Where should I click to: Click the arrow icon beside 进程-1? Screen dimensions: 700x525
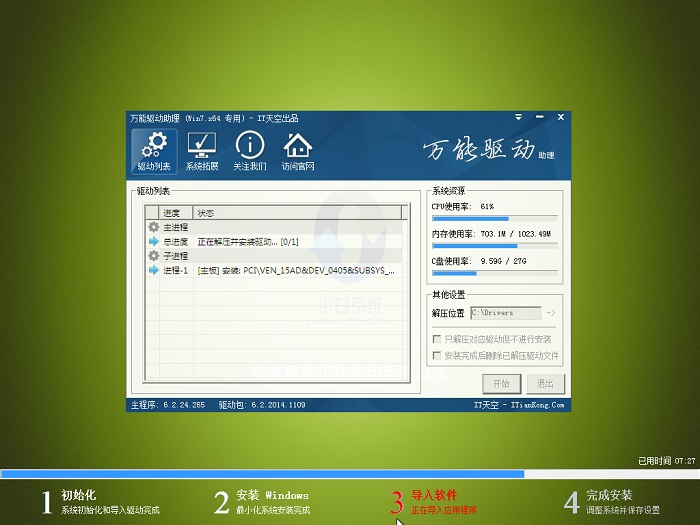[x=154, y=270]
